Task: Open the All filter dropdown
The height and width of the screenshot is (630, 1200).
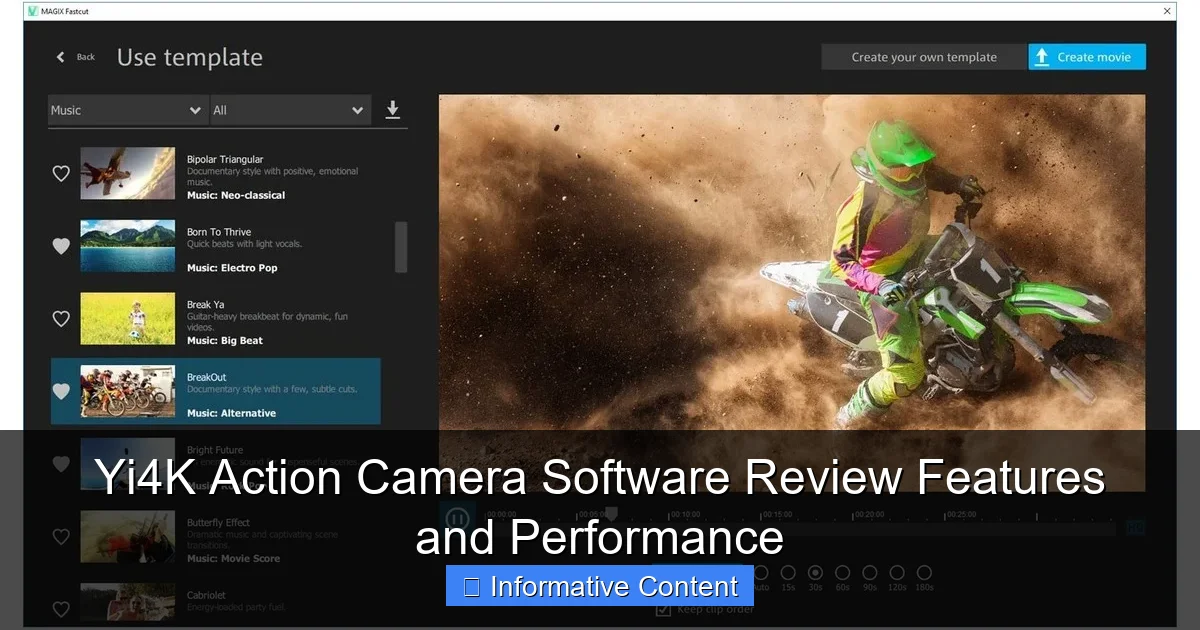Action: (x=290, y=110)
